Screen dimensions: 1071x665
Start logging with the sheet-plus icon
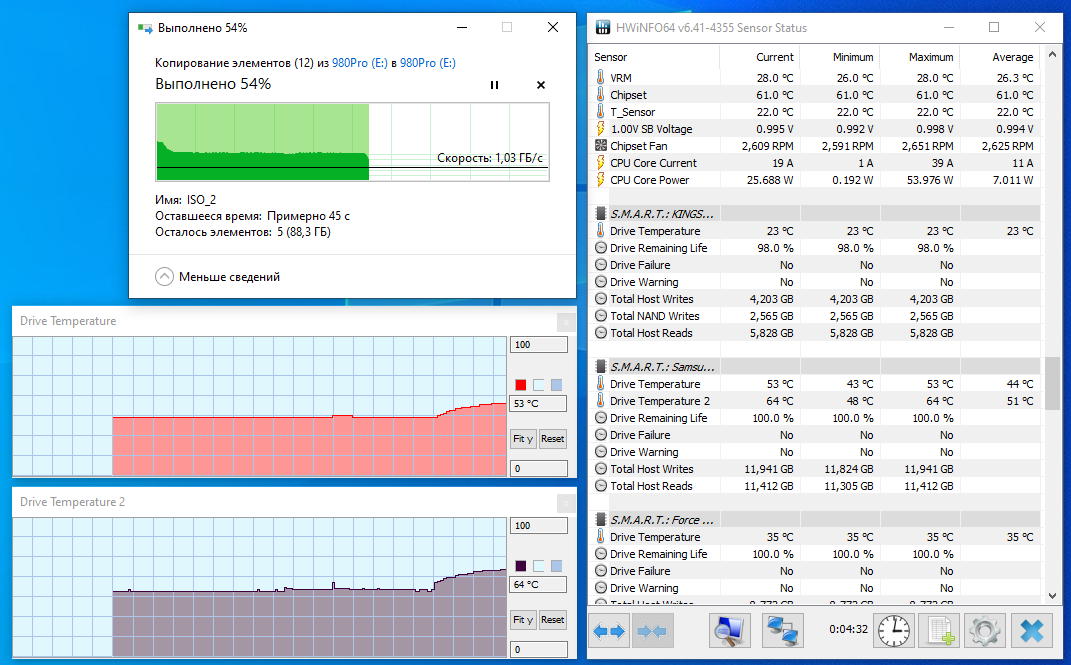click(x=940, y=630)
